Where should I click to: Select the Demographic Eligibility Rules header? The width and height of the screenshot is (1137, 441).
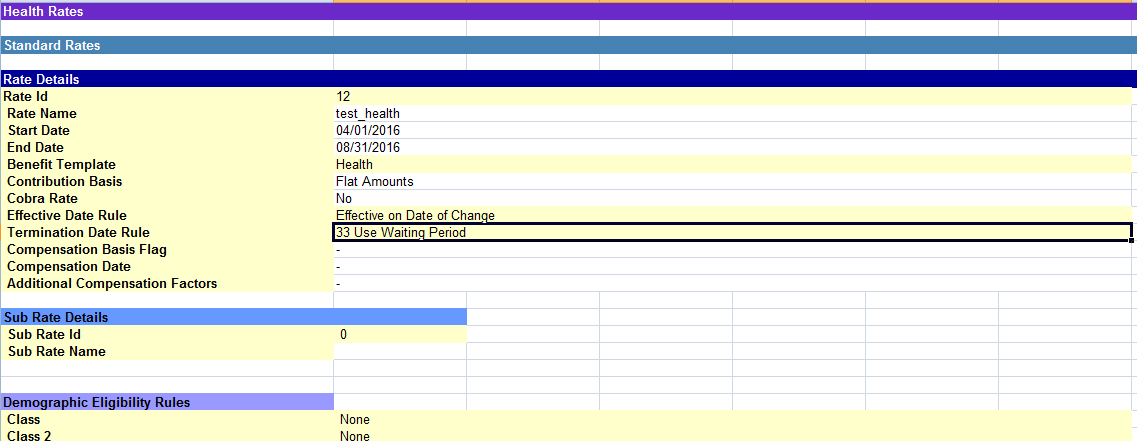(x=167, y=402)
